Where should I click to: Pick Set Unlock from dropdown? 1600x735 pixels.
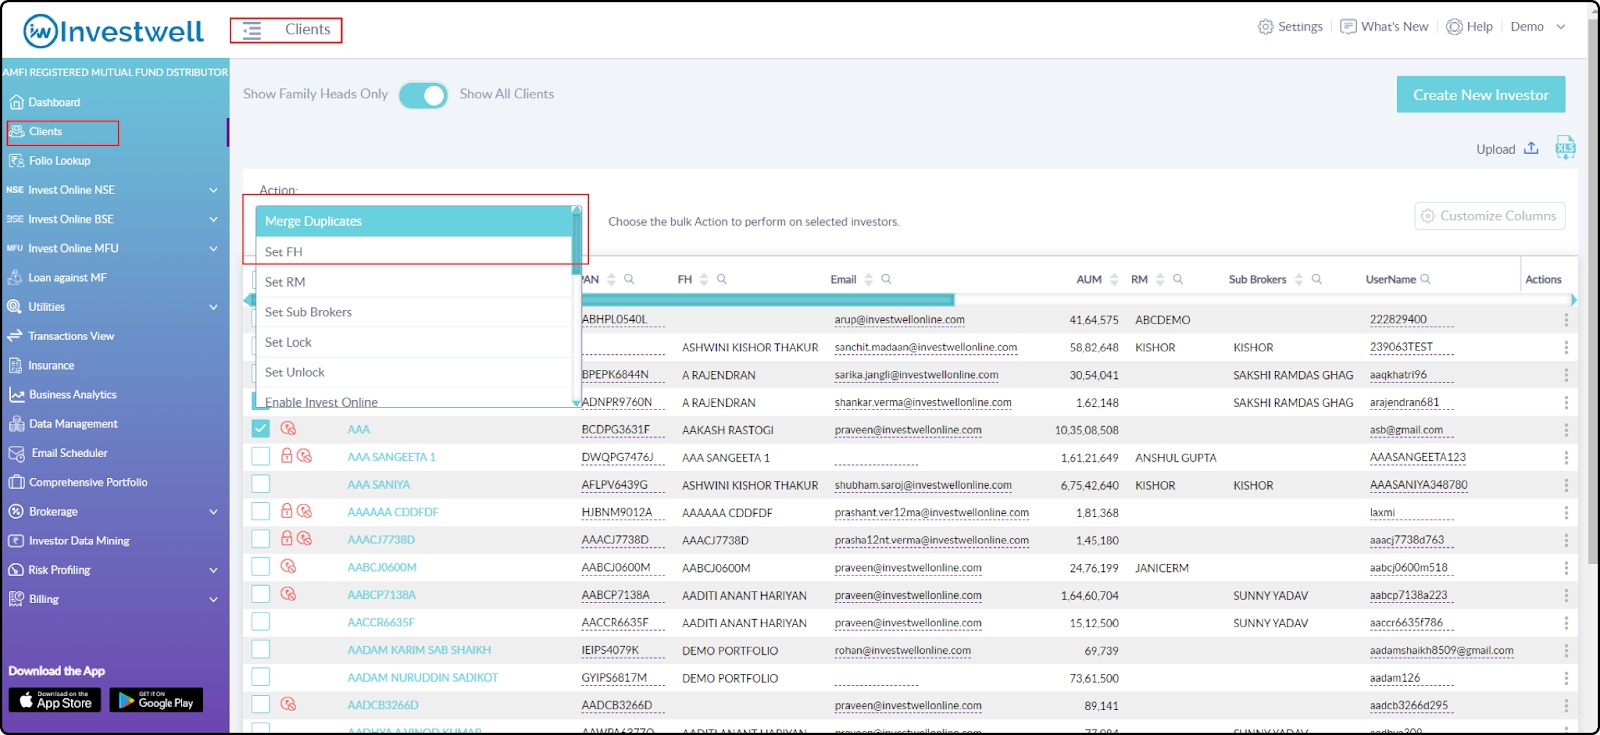(x=414, y=372)
